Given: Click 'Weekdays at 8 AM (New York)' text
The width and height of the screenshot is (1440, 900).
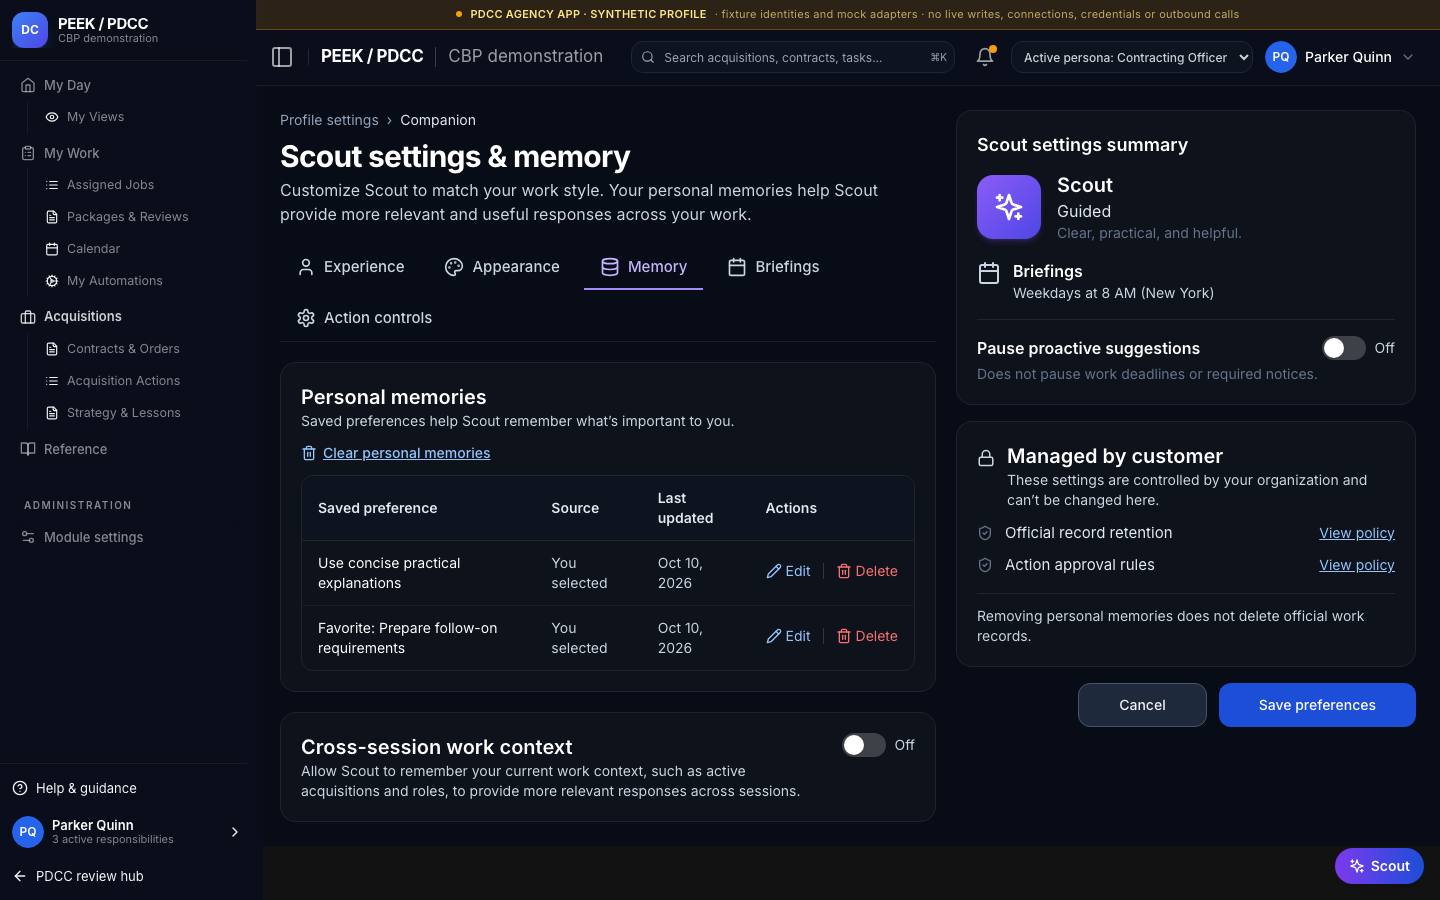Looking at the screenshot, I should [x=1113, y=293].
